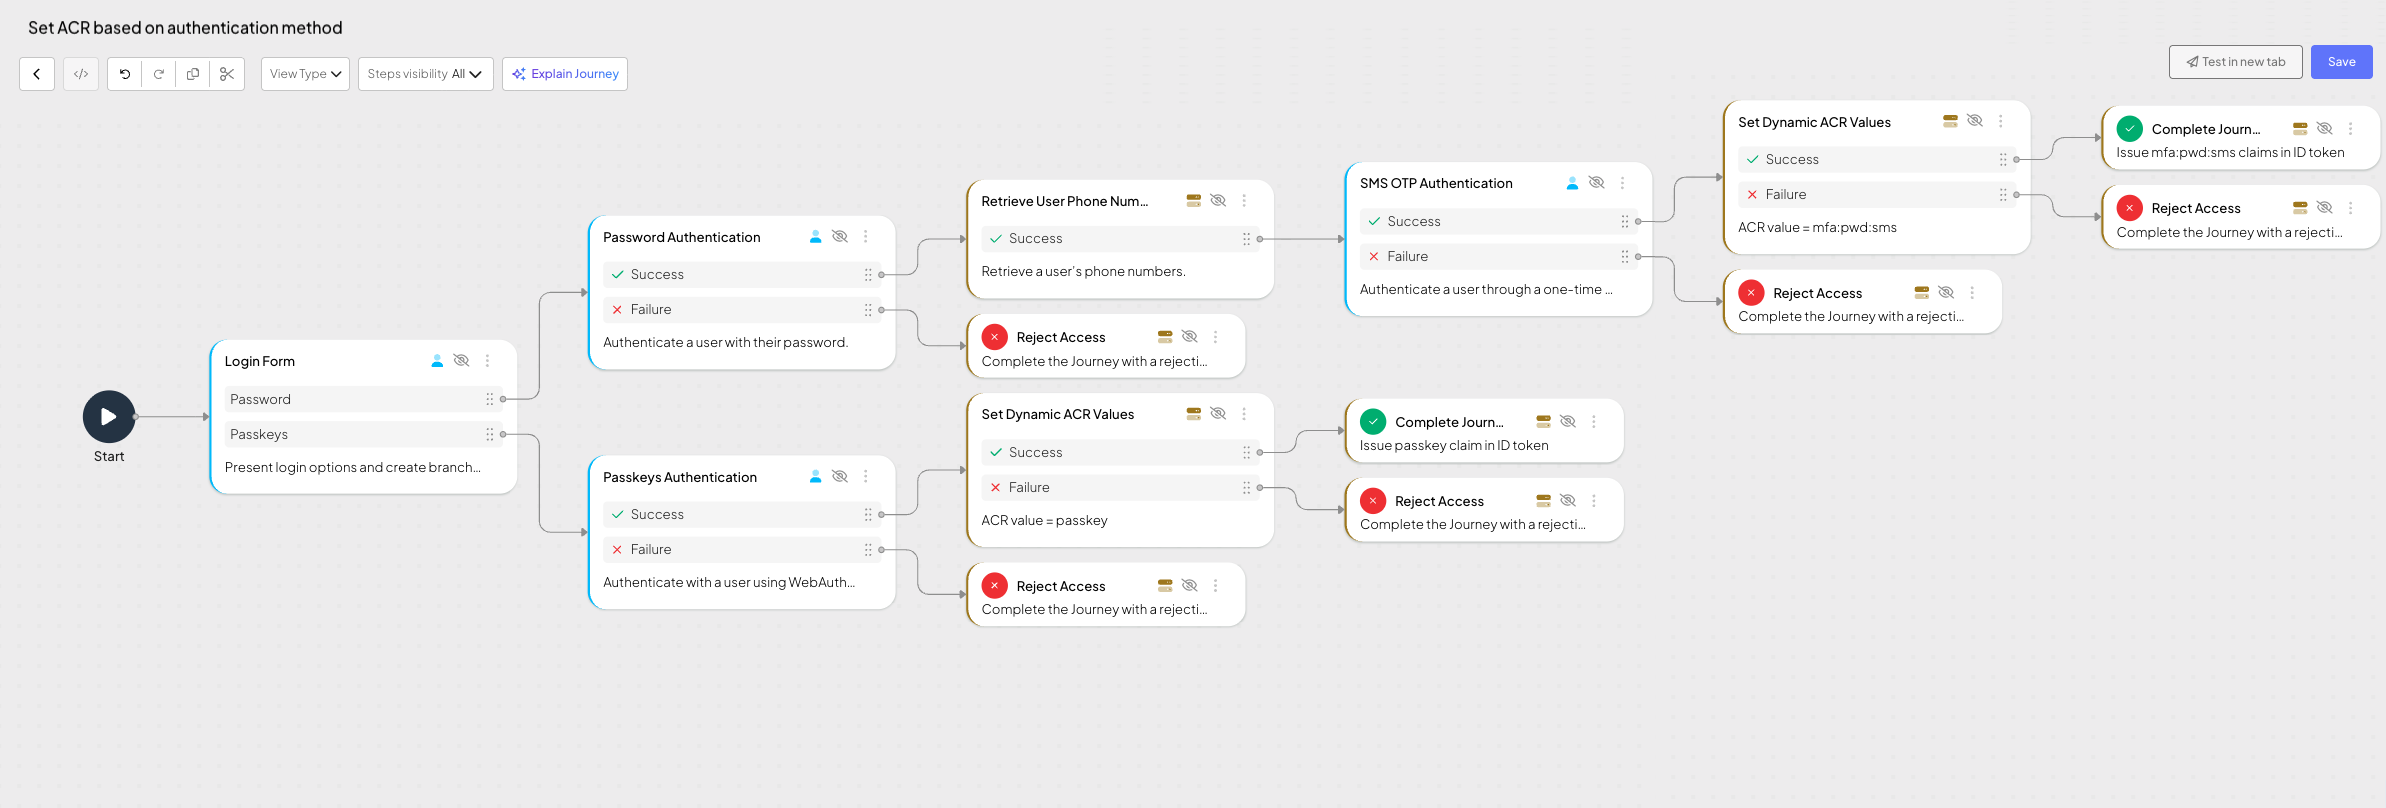The image size is (2386, 808).
Task: Click the back arrow button
Action: coord(37,74)
